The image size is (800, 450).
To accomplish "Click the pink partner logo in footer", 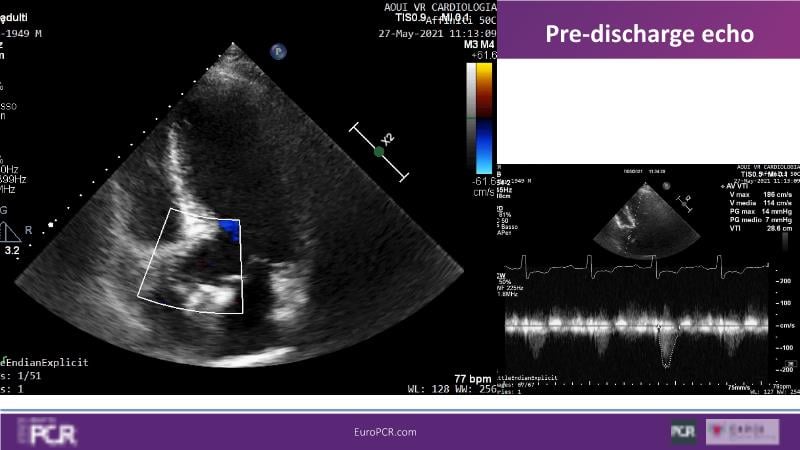I will click(x=742, y=431).
